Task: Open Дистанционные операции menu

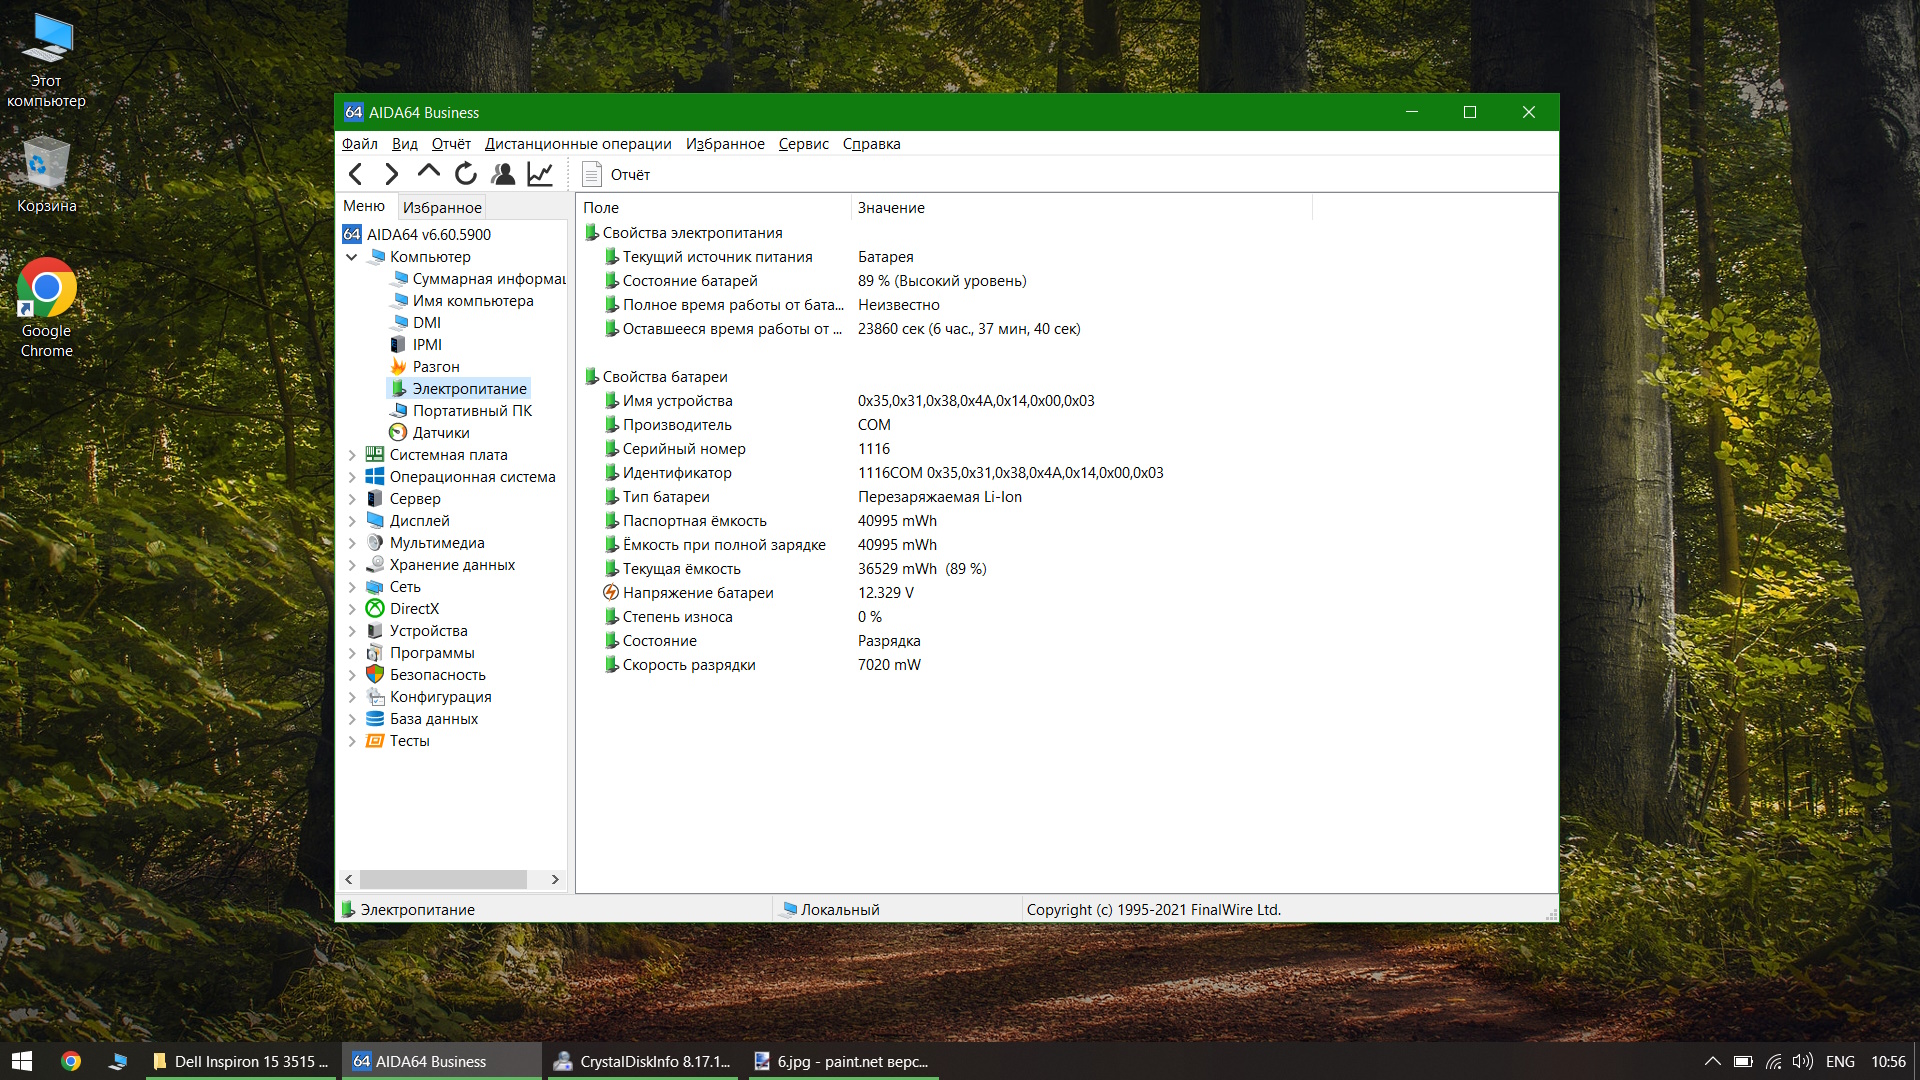Action: [x=578, y=144]
